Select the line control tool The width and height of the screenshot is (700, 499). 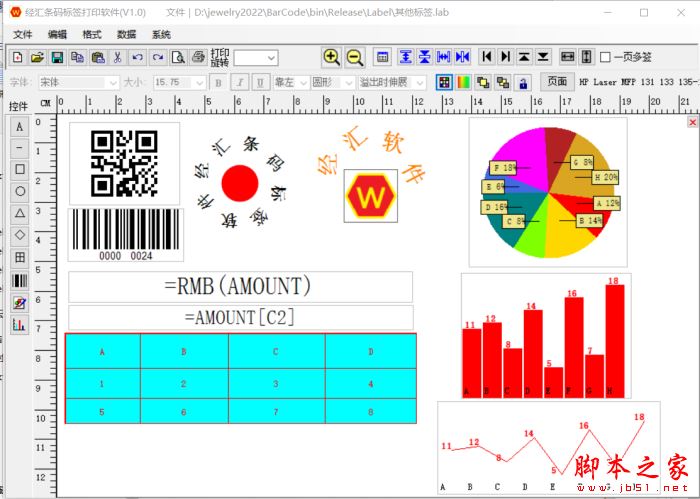[x=20, y=148]
